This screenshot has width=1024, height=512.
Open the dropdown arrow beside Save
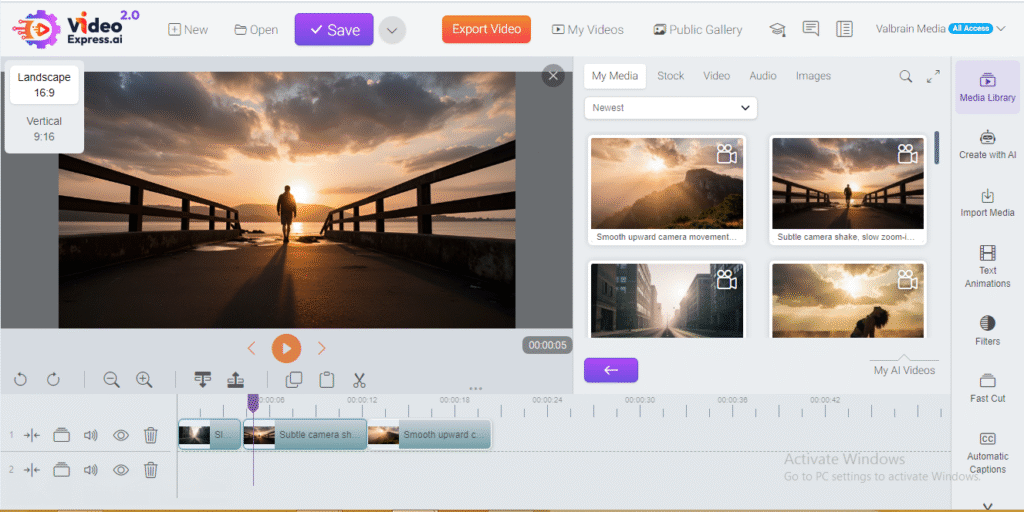pos(392,30)
